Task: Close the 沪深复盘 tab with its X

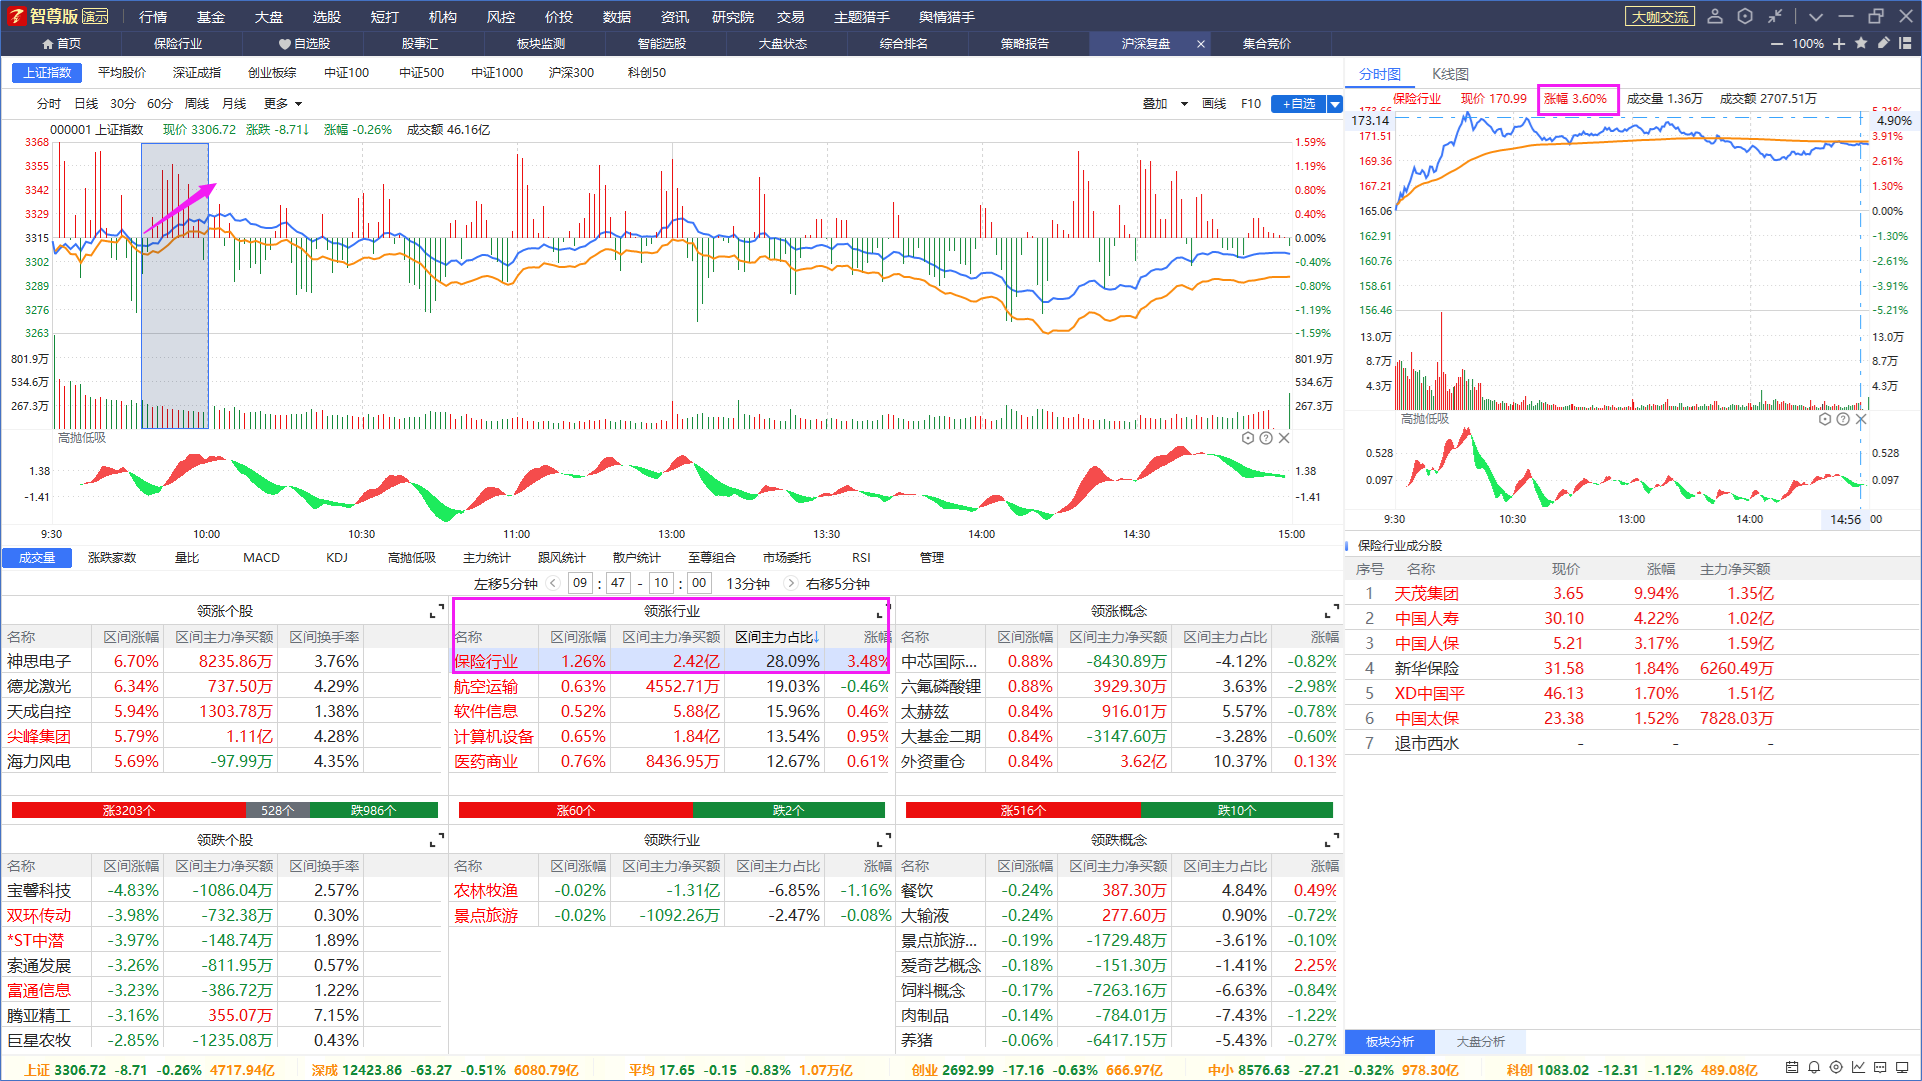Action: (1201, 44)
